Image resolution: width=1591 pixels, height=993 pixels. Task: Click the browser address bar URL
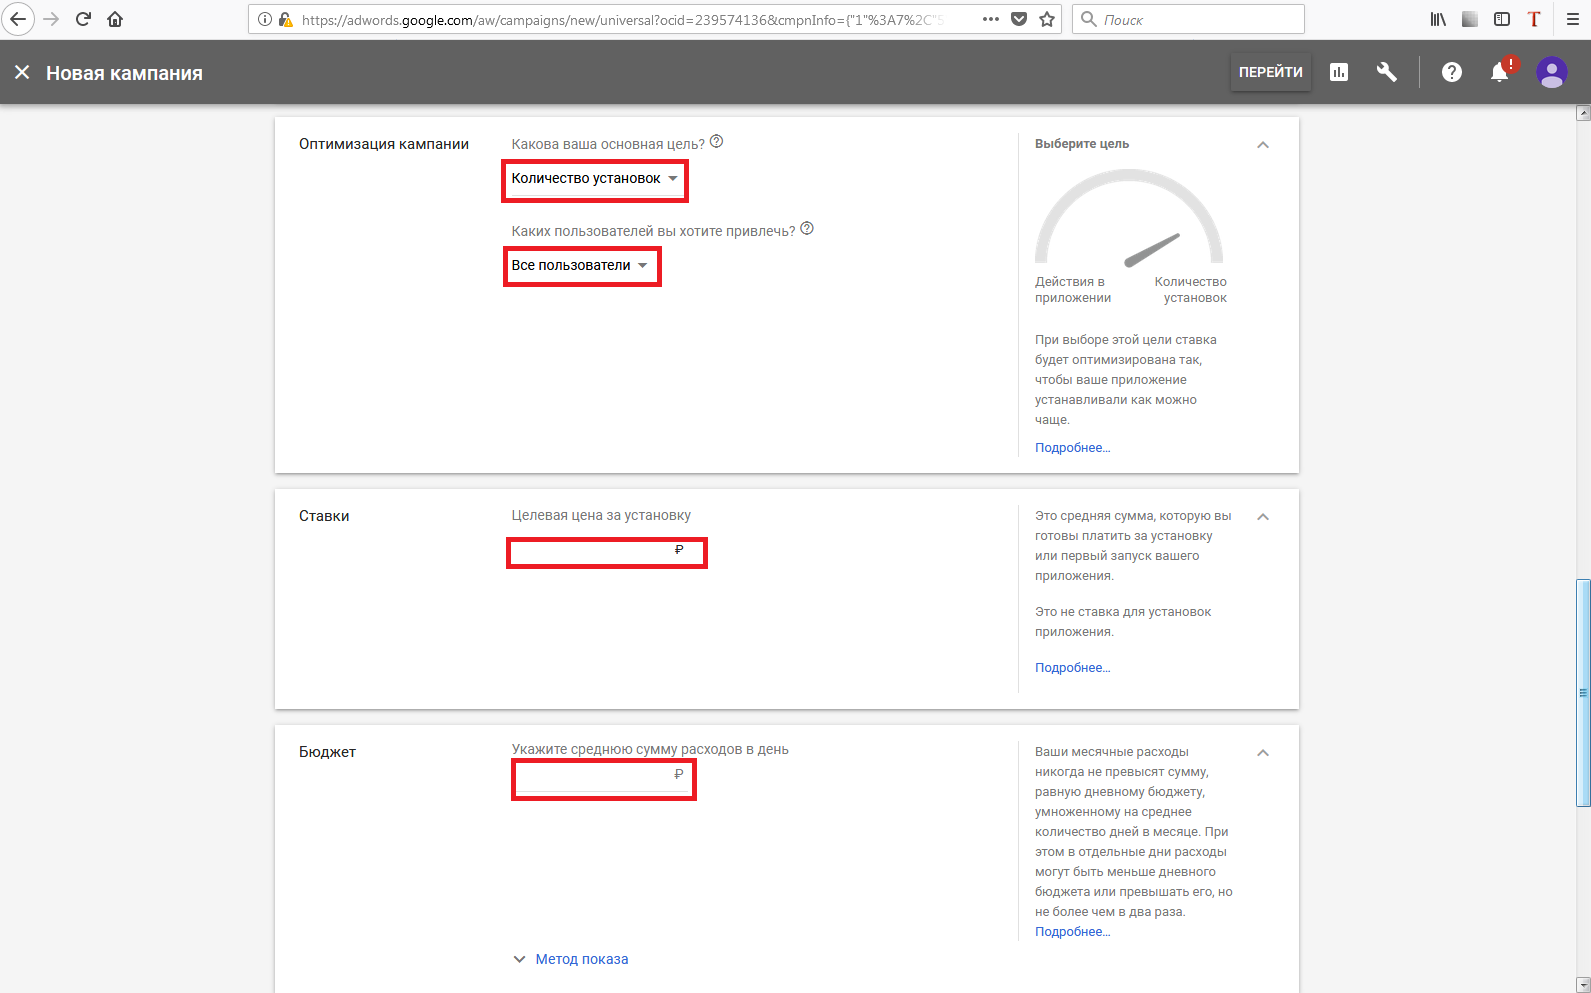point(622,19)
